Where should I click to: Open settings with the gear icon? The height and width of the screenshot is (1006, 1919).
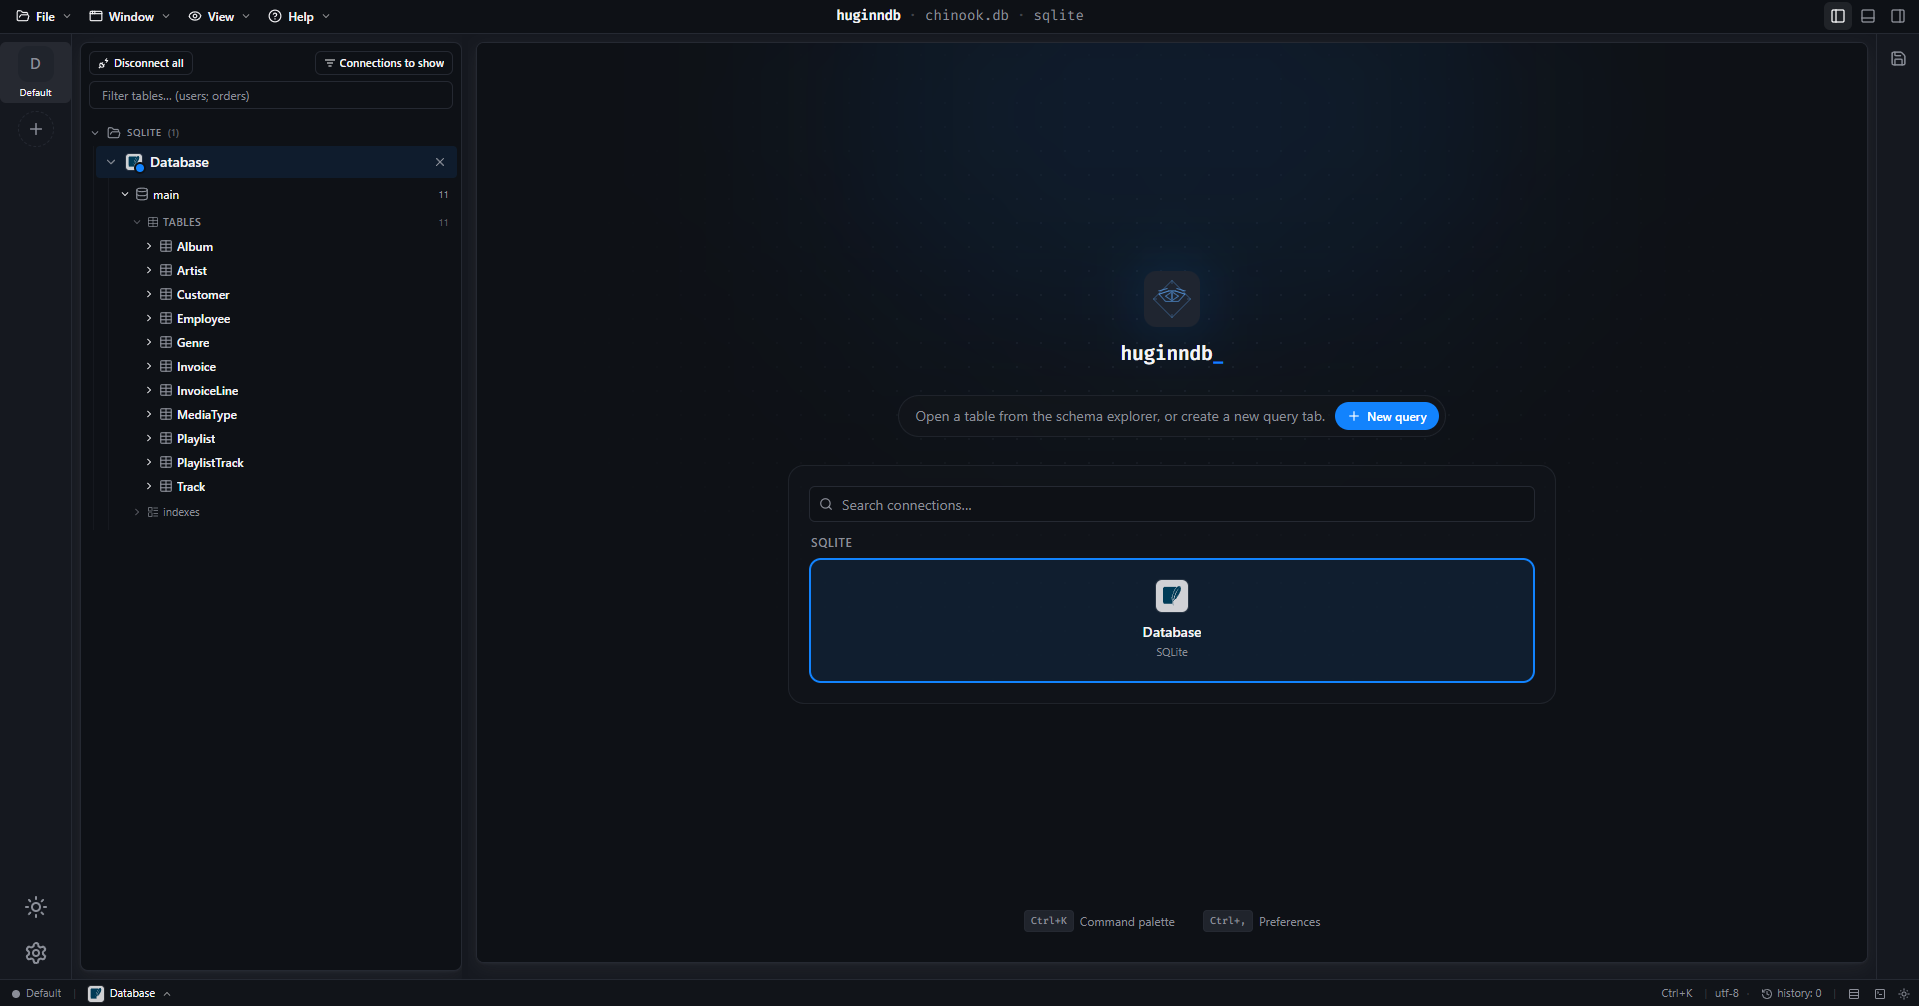(x=36, y=953)
